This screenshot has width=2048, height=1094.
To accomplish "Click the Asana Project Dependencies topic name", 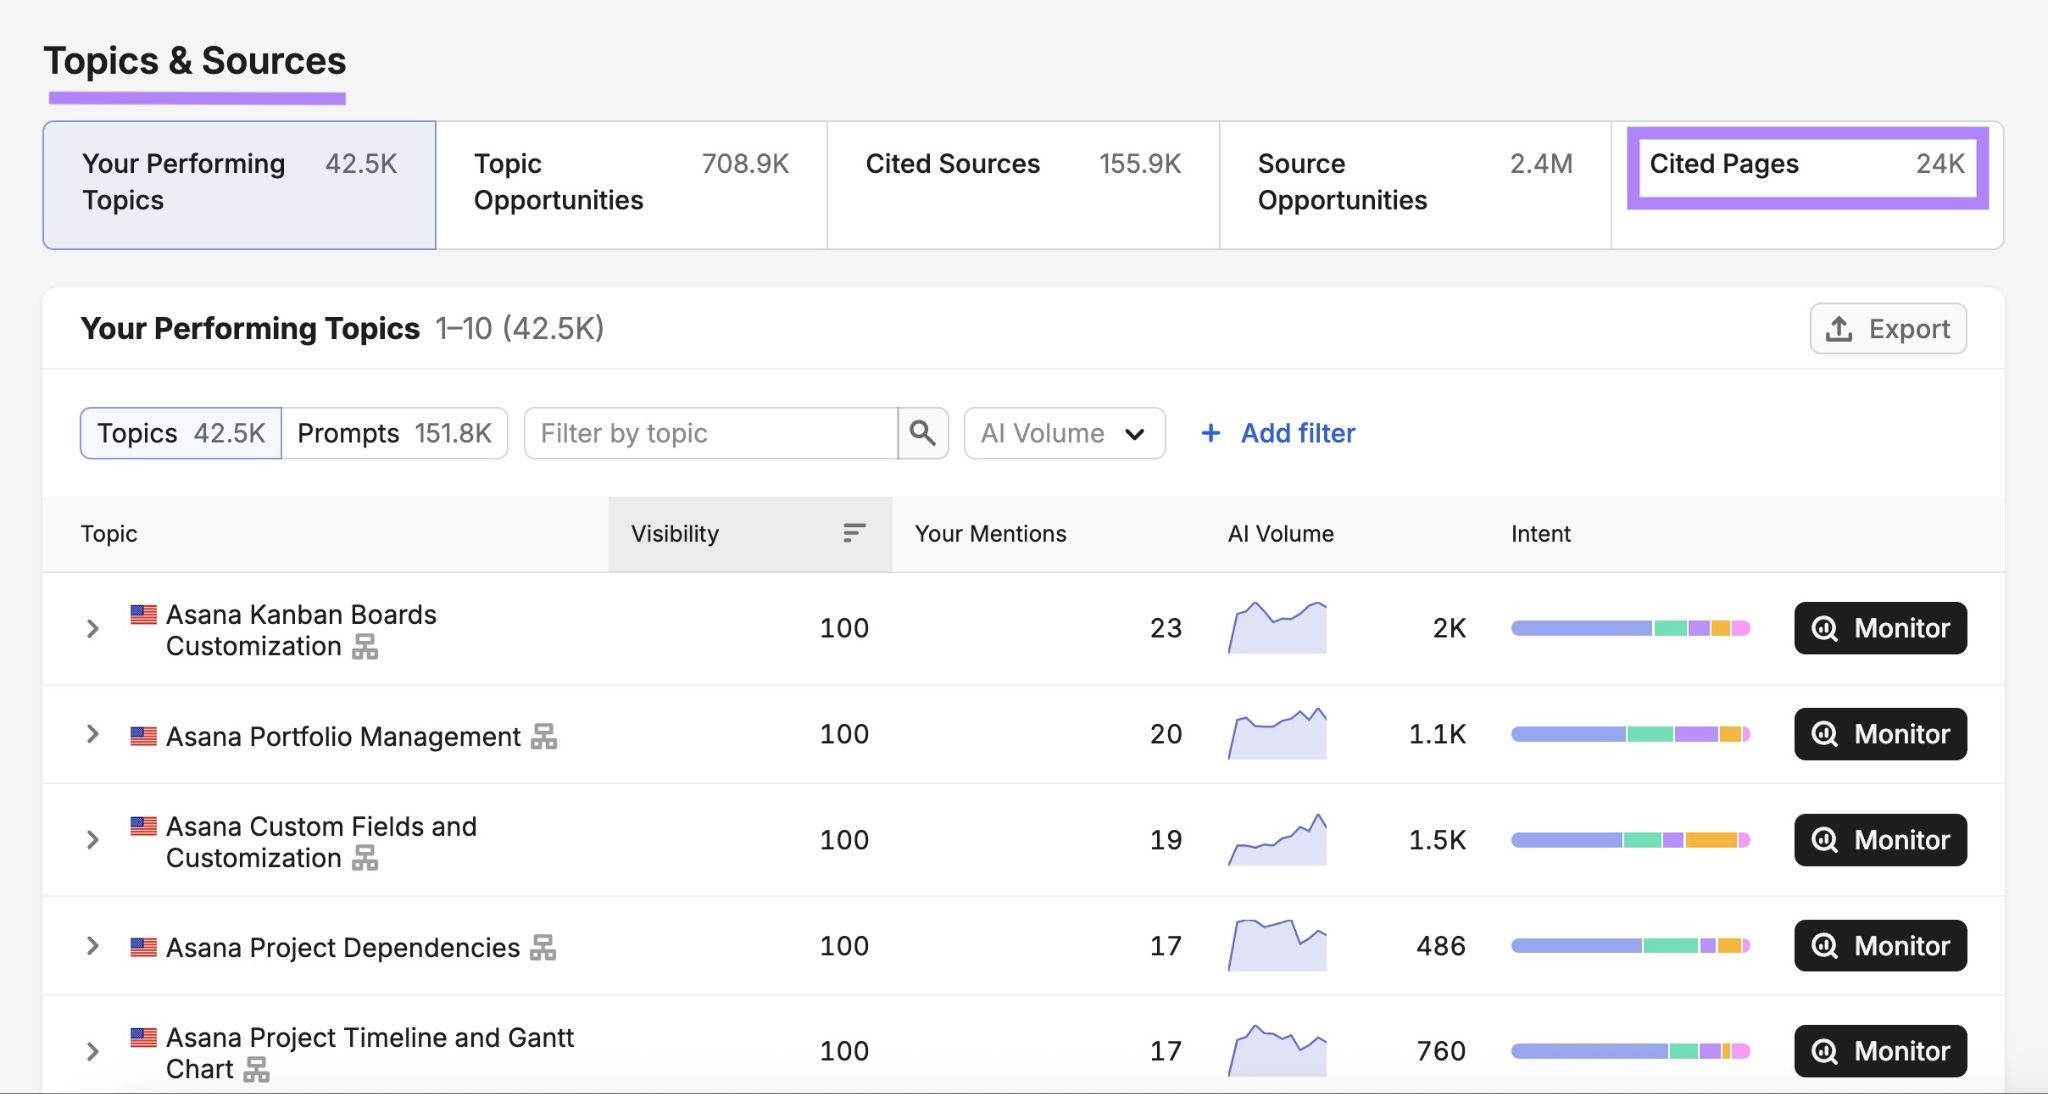I will point(343,947).
